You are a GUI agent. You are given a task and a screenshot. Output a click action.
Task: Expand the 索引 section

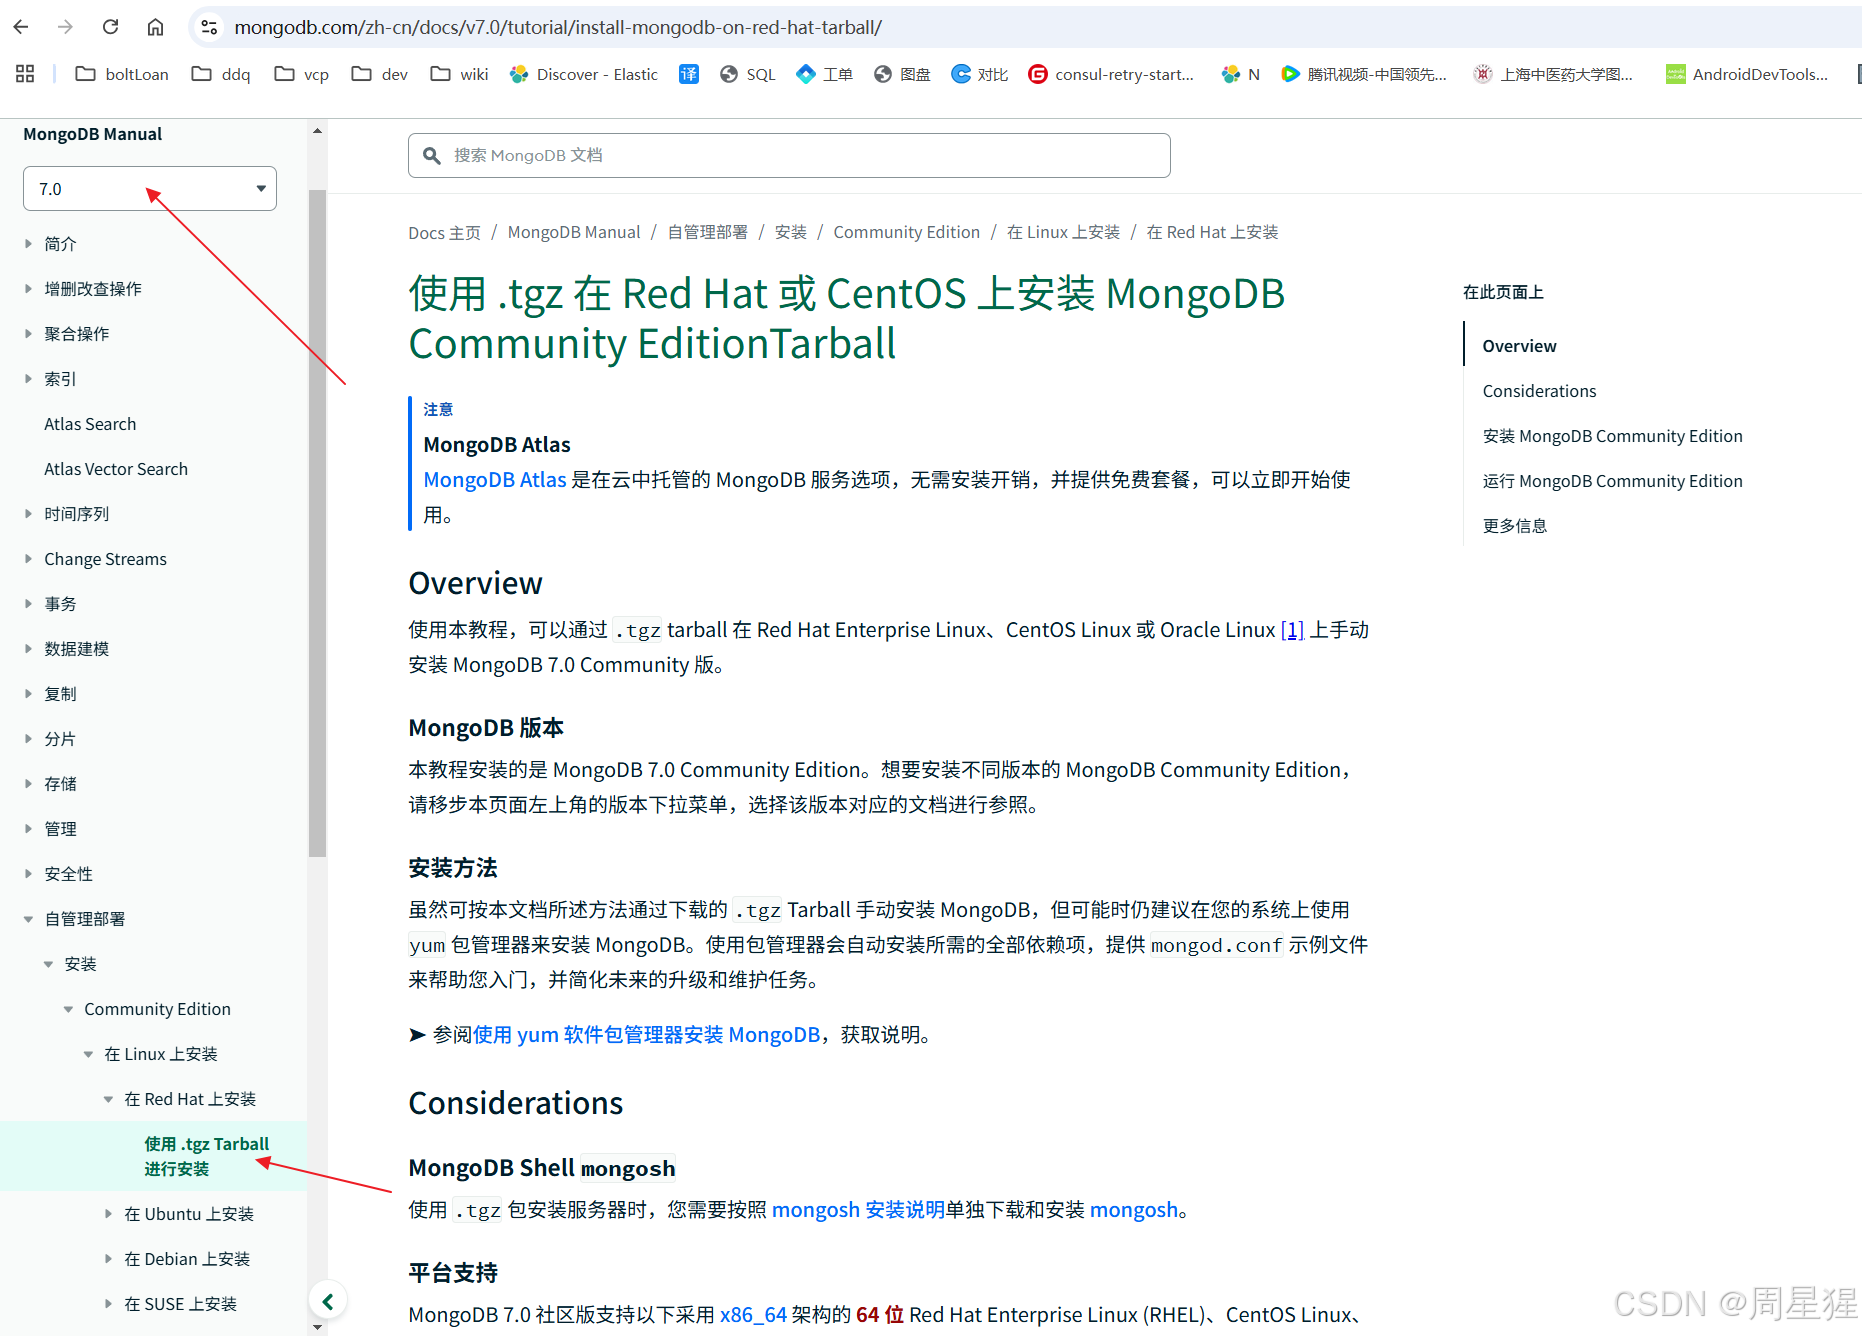pyautogui.click(x=29, y=378)
